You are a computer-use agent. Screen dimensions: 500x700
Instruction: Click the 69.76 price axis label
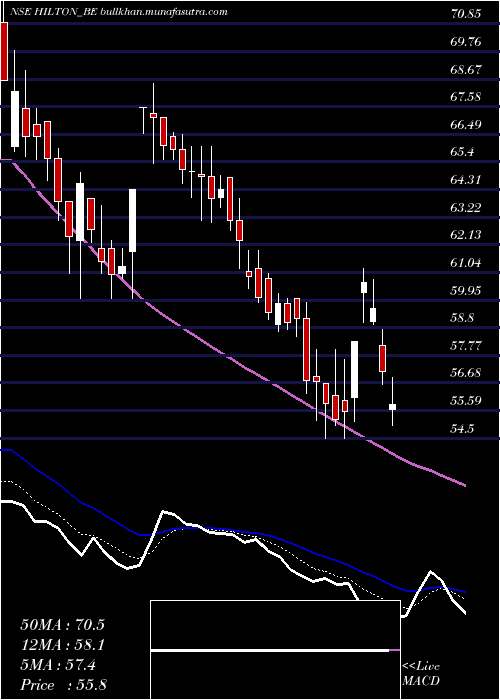coord(466,42)
